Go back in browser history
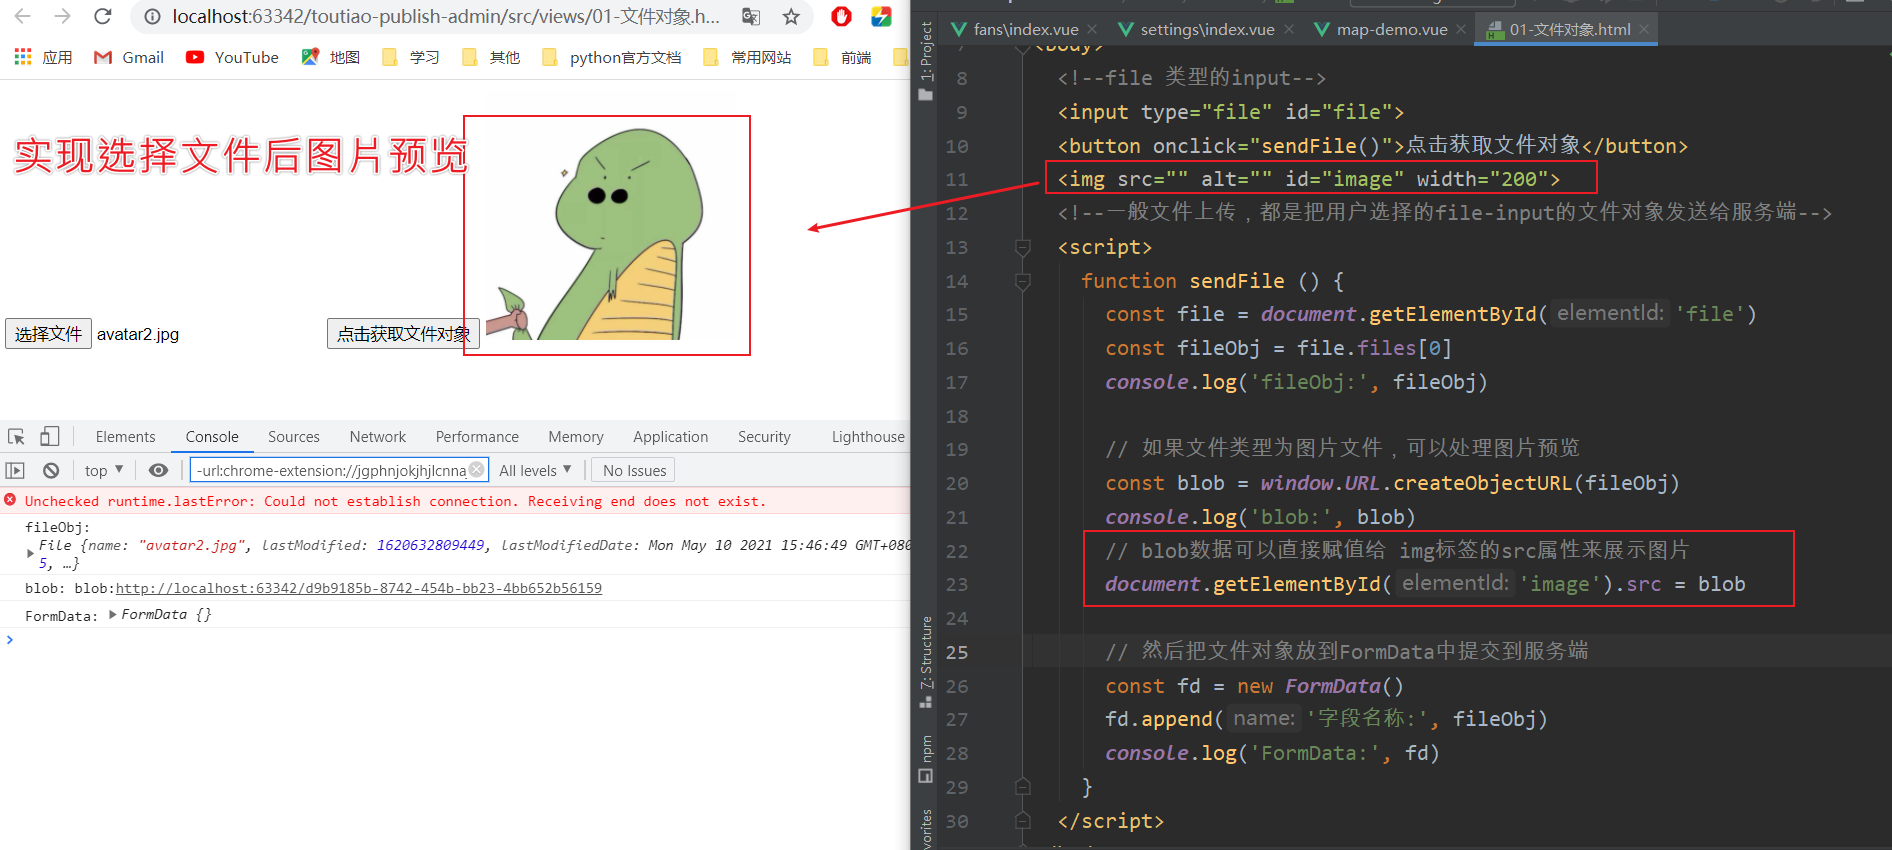Screen dimensions: 1892x850 pyautogui.click(x=22, y=16)
